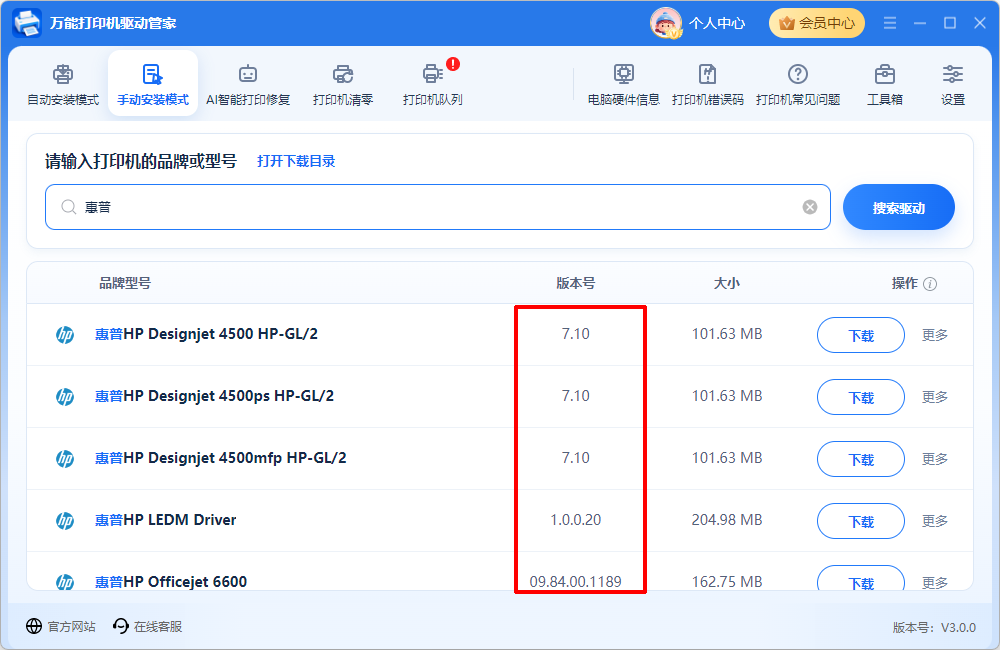Select 惠普HP Designjet 4500mfp HP-GL/2 row name

[x=221, y=458]
